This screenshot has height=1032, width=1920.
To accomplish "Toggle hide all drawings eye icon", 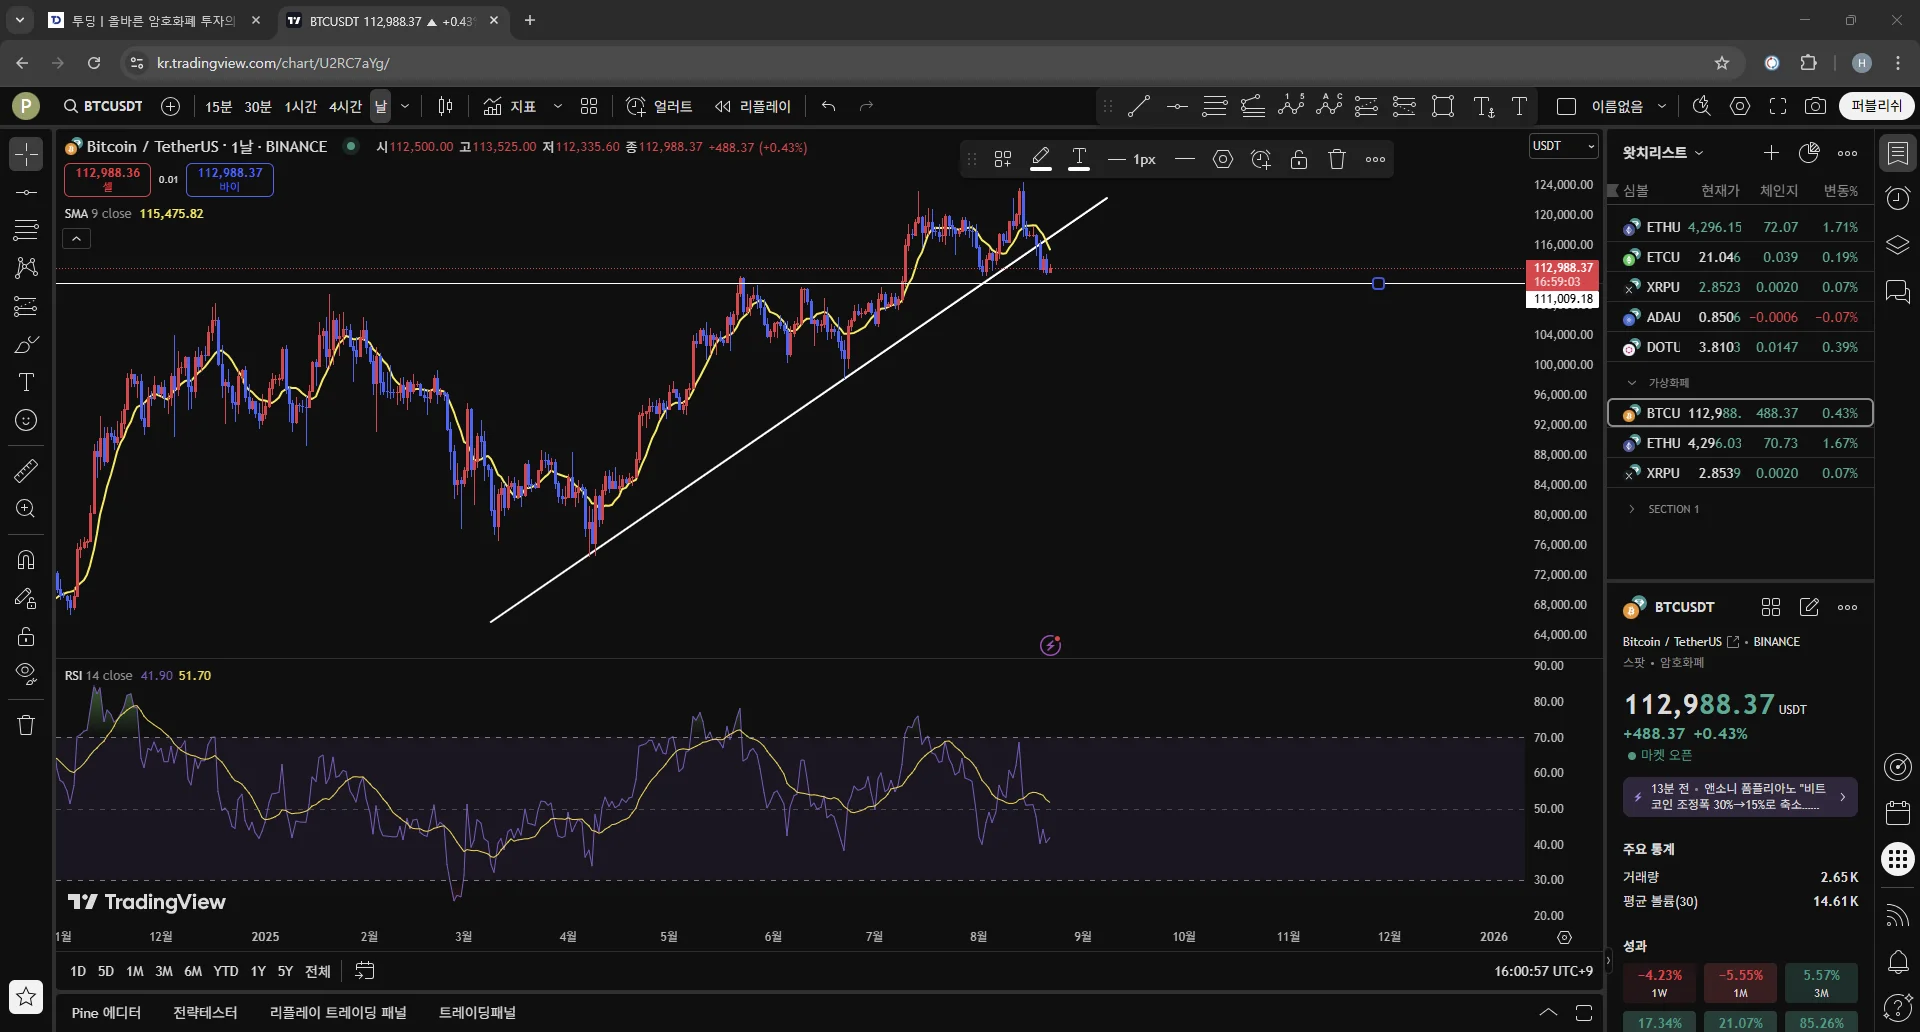I will 26,672.
